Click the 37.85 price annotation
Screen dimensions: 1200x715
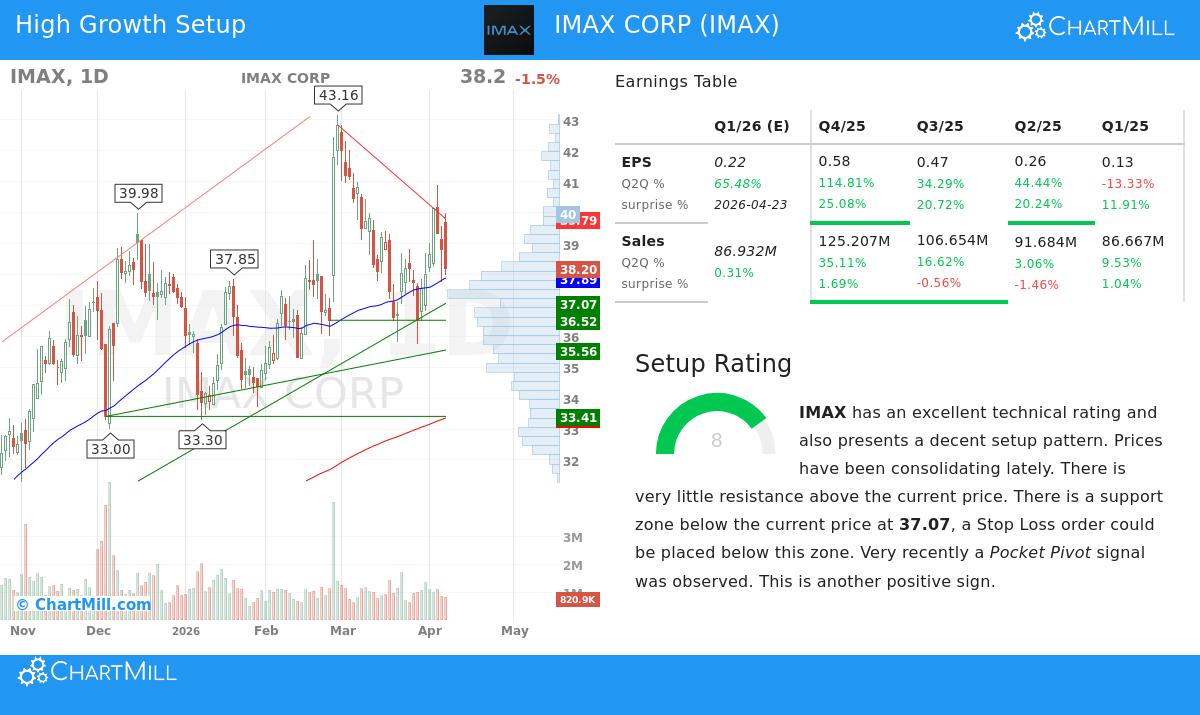tap(235, 259)
